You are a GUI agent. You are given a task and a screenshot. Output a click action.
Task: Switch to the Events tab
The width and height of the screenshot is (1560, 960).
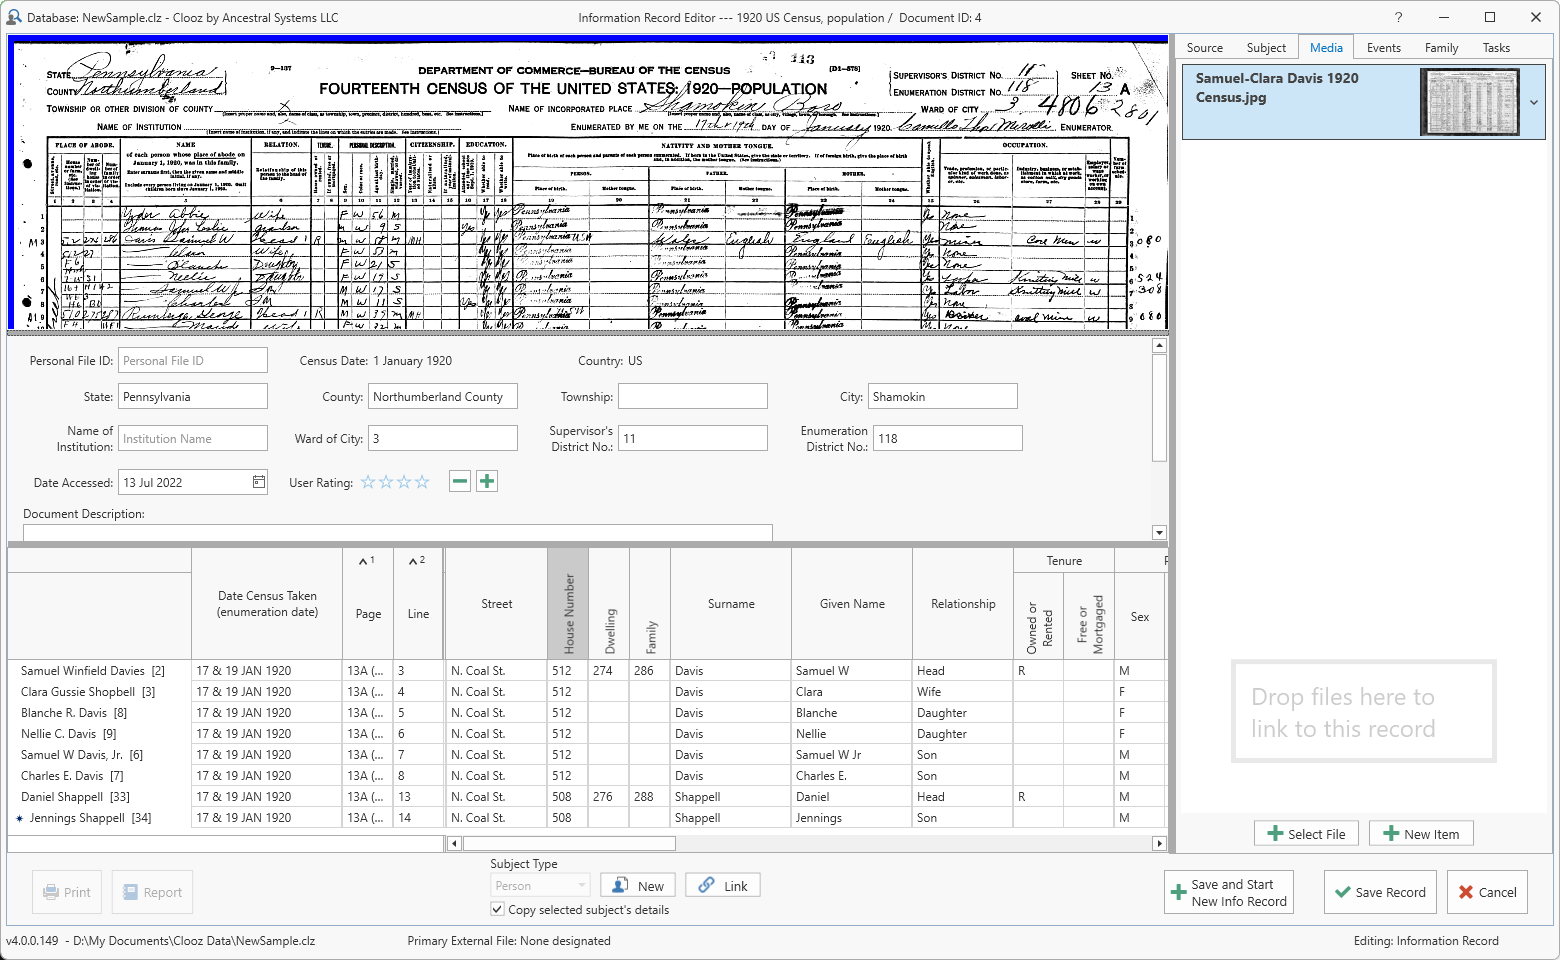[1383, 48]
